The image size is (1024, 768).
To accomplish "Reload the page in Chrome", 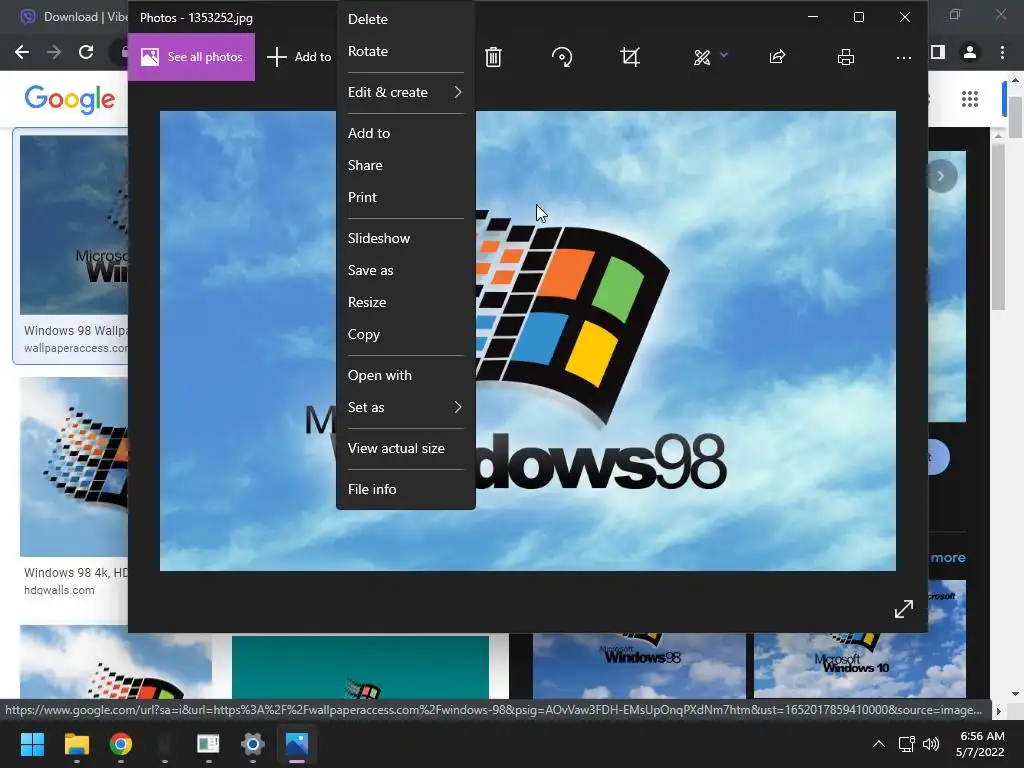I will tap(86, 52).
